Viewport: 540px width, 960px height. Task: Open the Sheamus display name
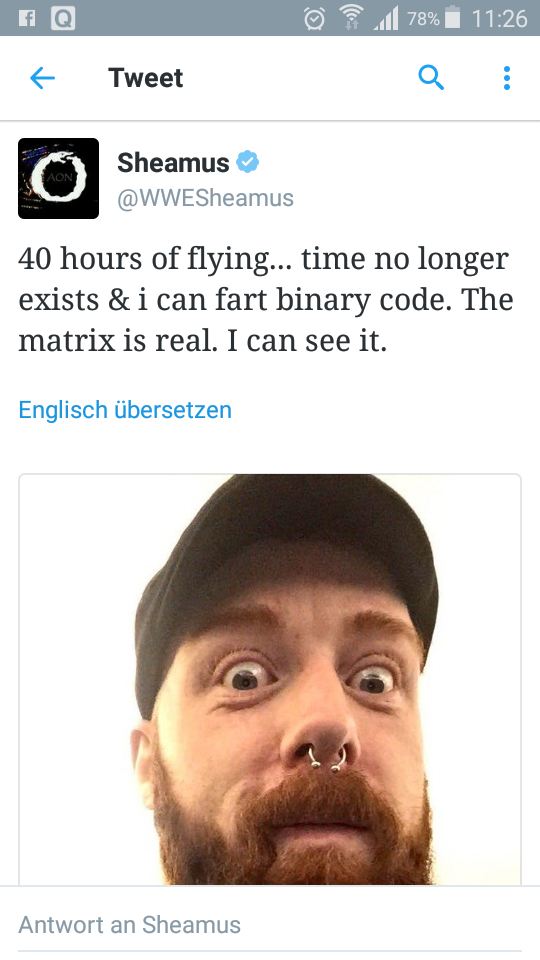click(173, 163)
